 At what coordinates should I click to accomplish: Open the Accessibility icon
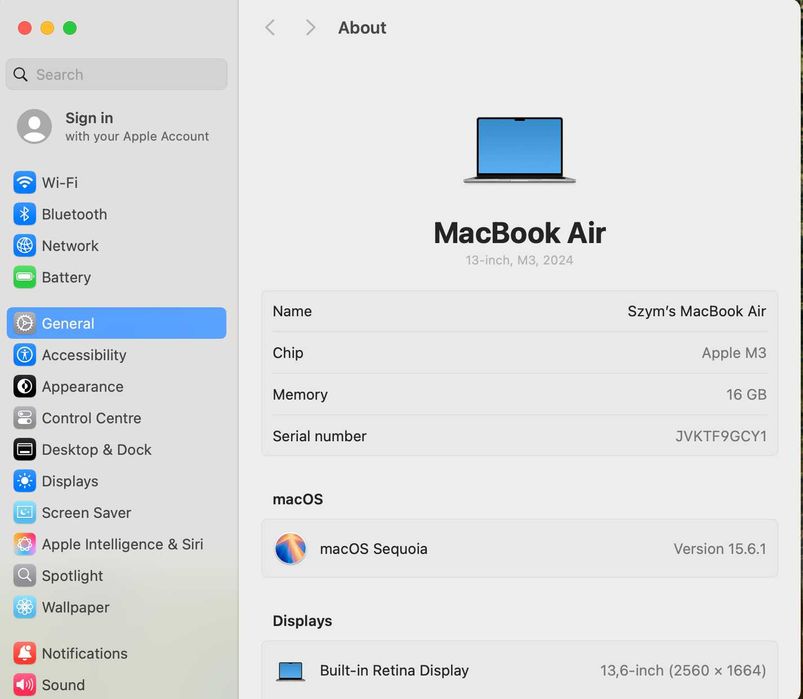tap(25, 355)
